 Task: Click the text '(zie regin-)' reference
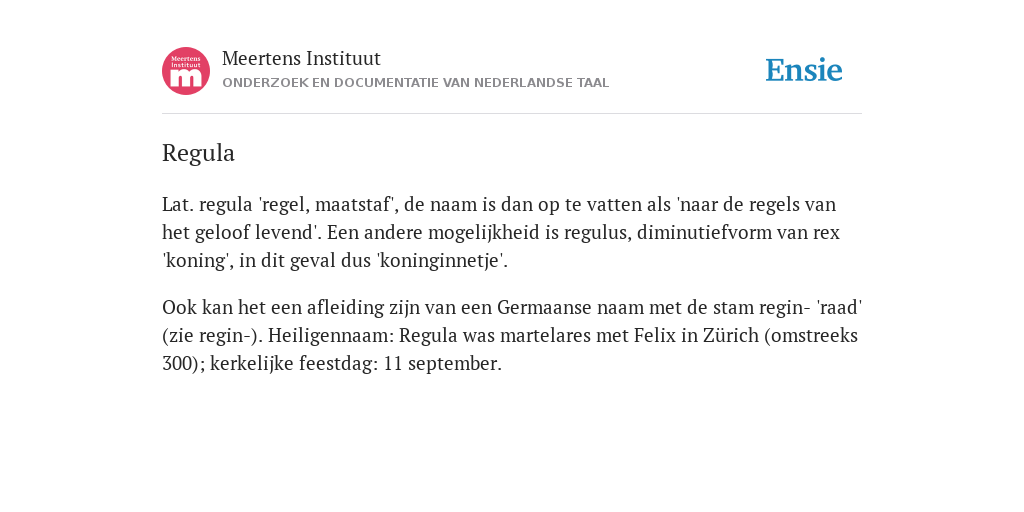pos(212,335)
